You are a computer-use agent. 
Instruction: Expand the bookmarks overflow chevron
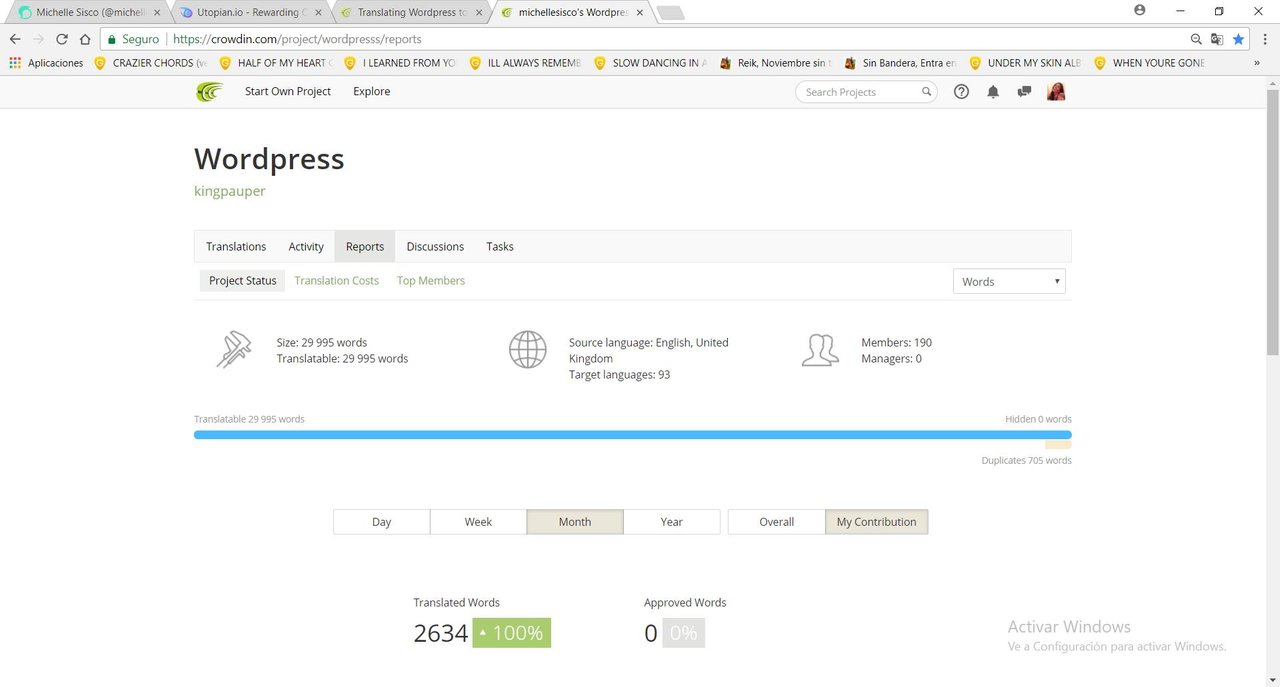[1257, 63]
